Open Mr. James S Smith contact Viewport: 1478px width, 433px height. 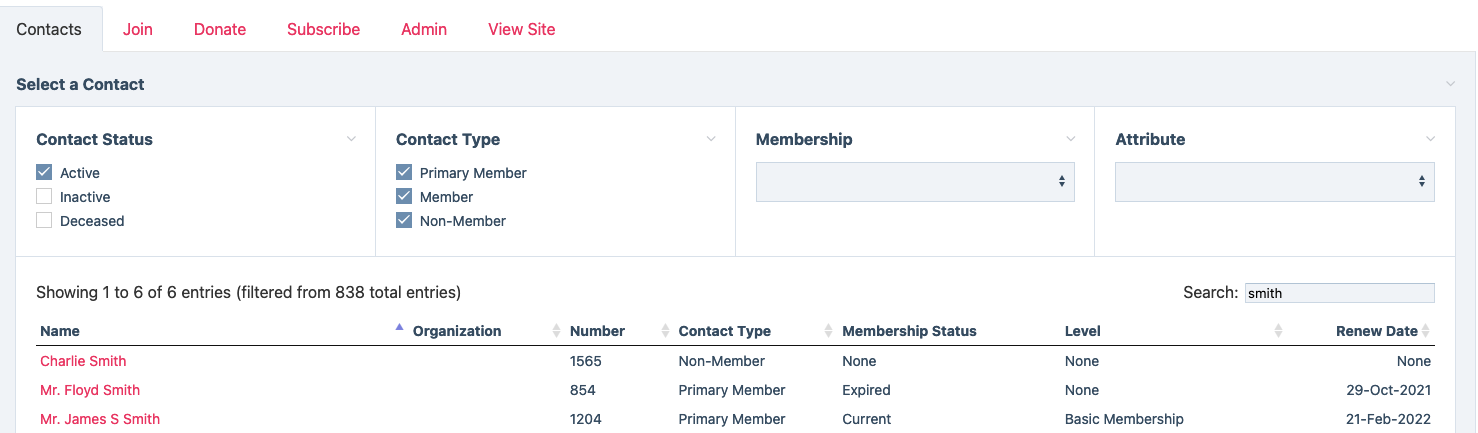point(100,419)
